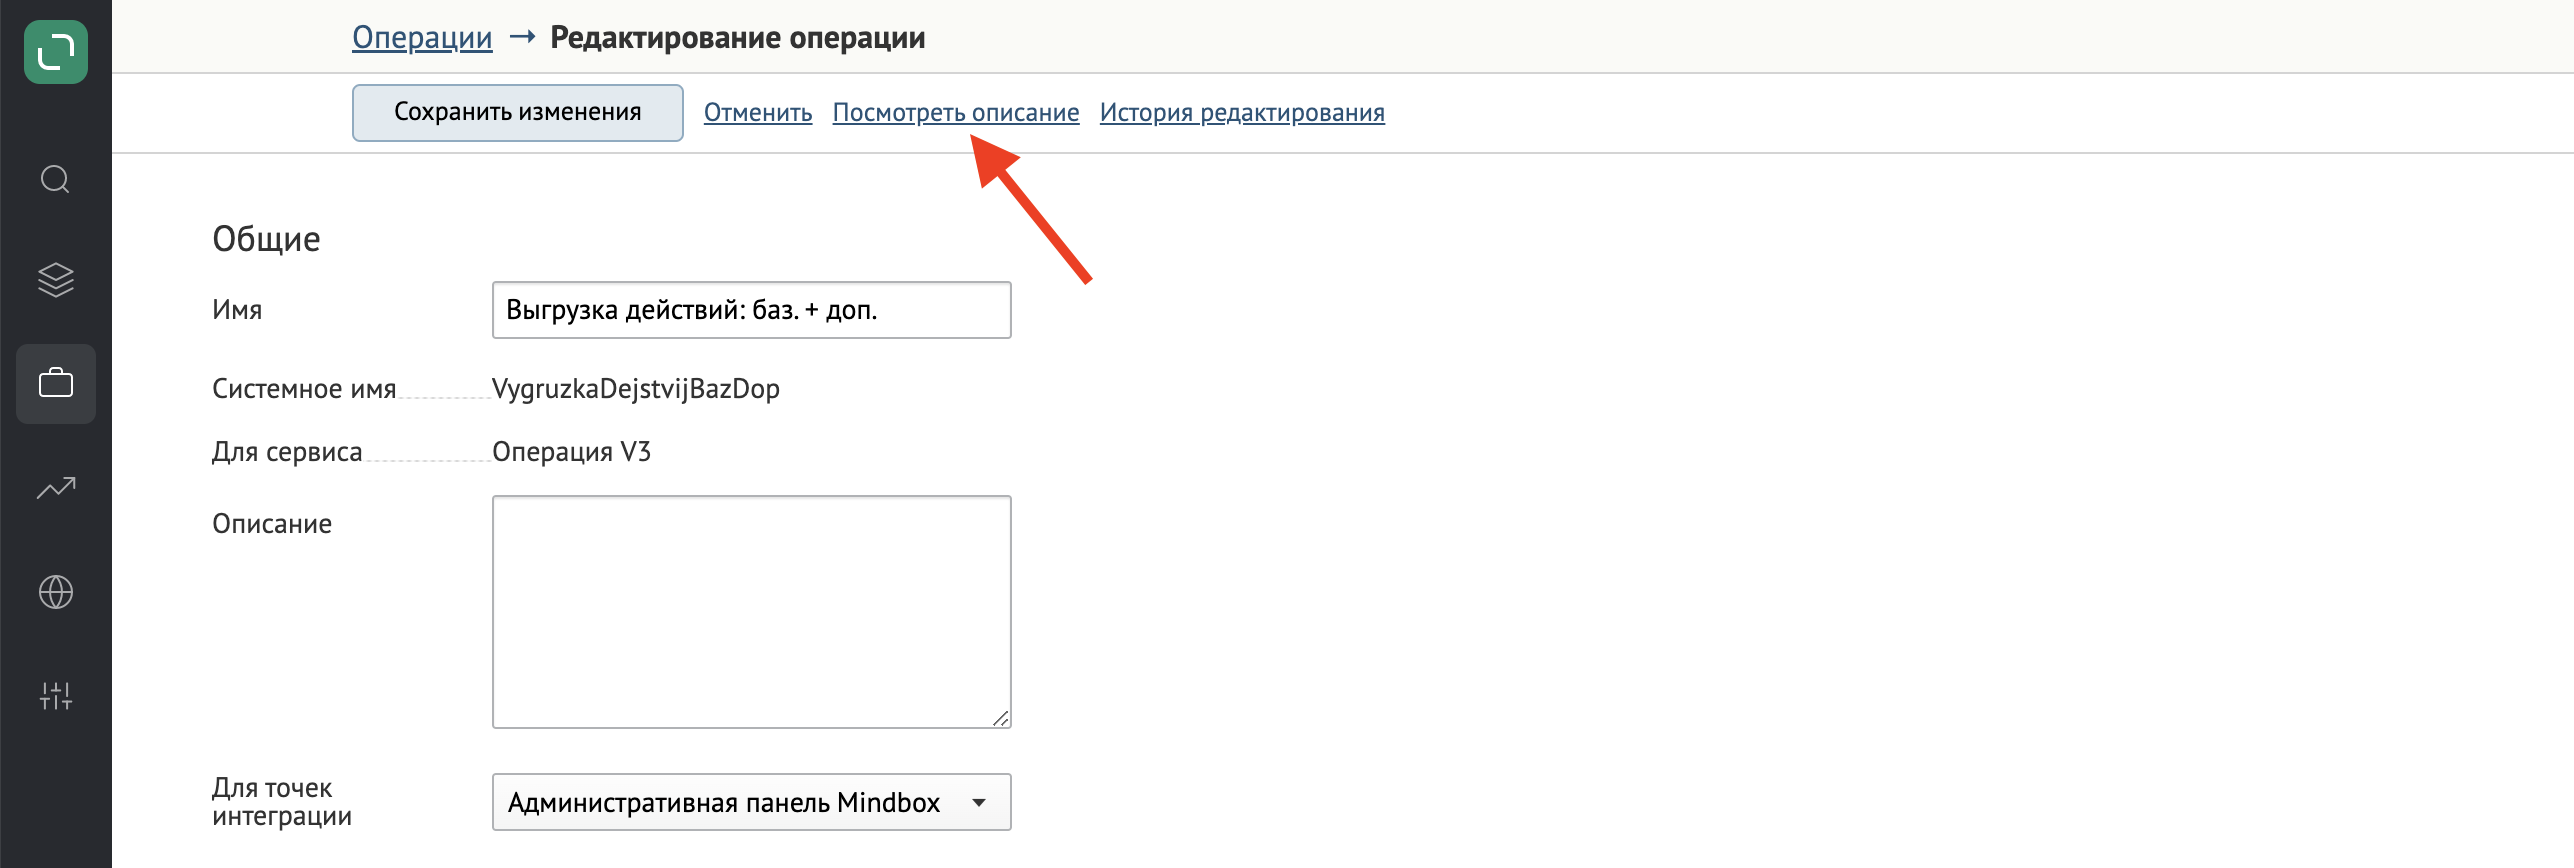
Task: Click the Редактирование операции page title
Action: [x=738, y=37]
